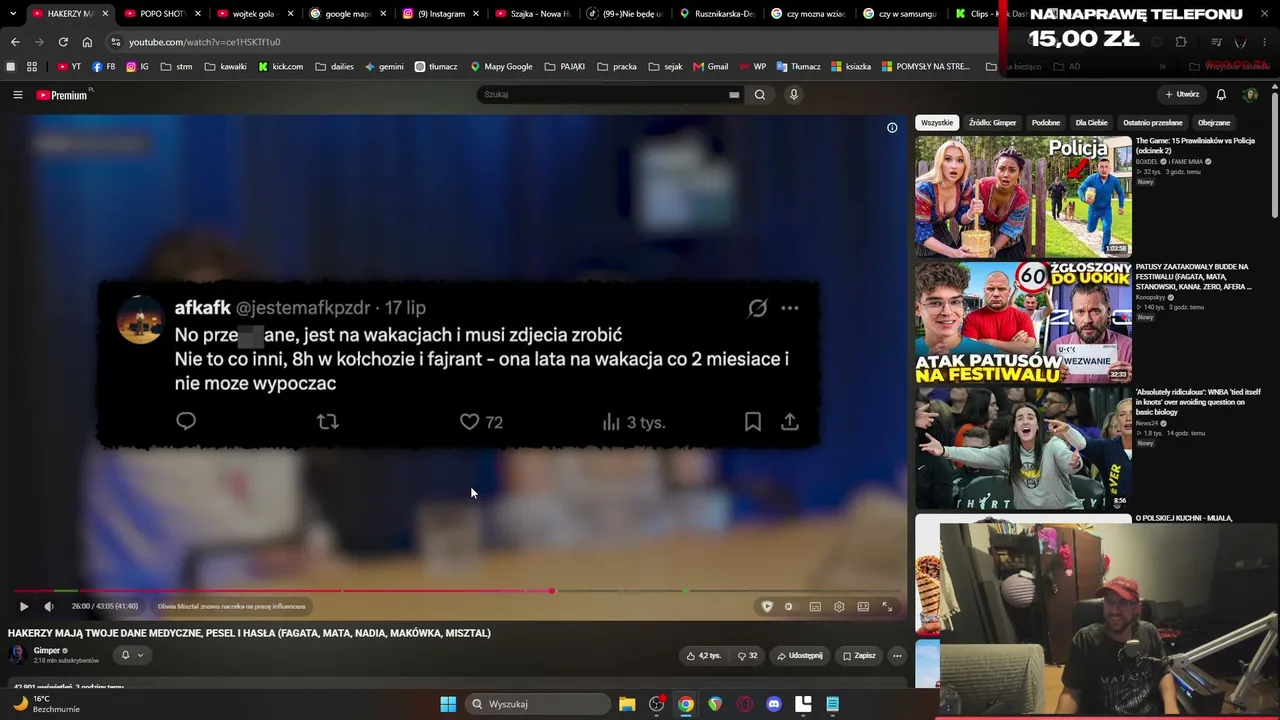Screen dimensions: 1280x720
Task: Open the gemini bookmark
Action: point(384,67)
